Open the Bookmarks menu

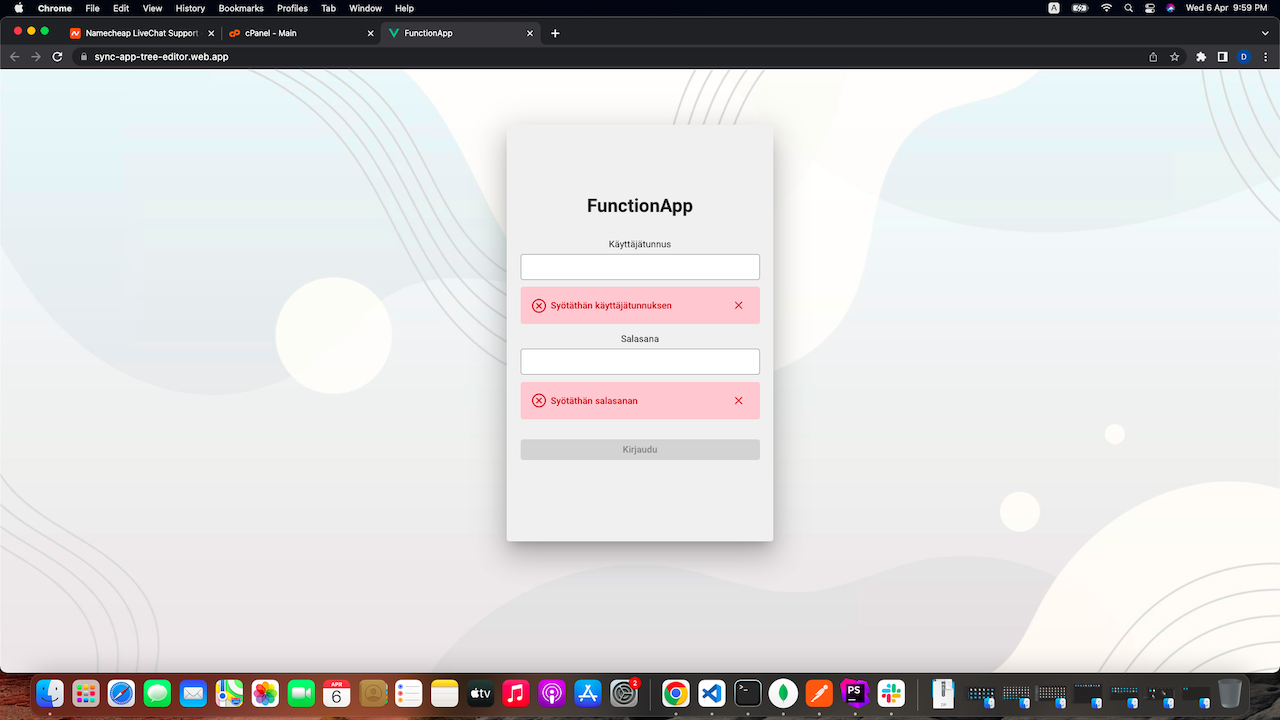[240, 8]
